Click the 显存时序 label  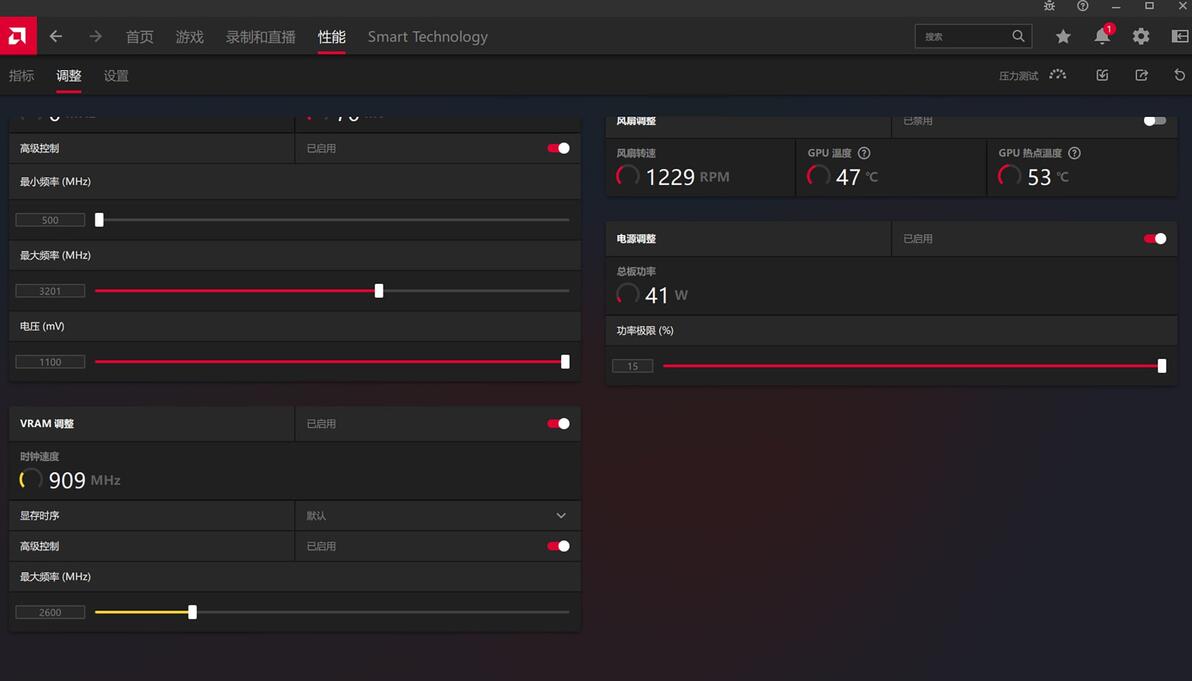[x=39, y=515]
